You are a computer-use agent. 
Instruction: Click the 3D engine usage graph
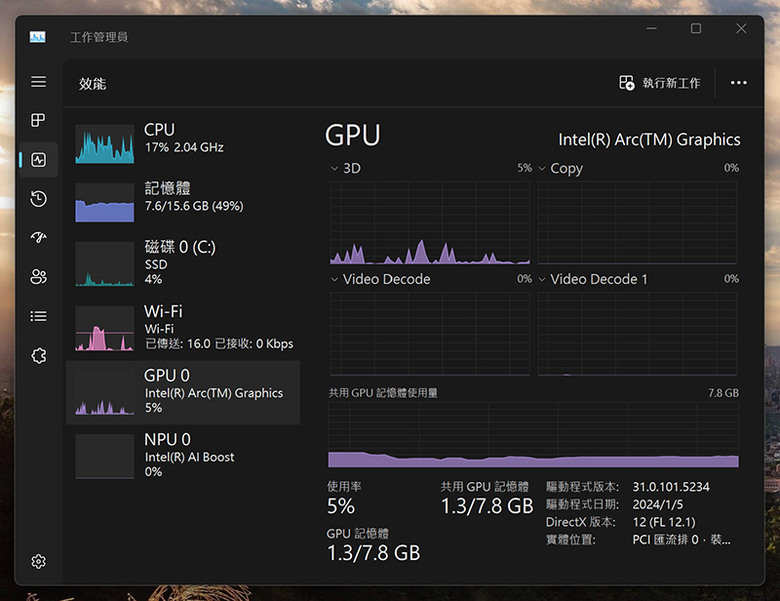430,222
